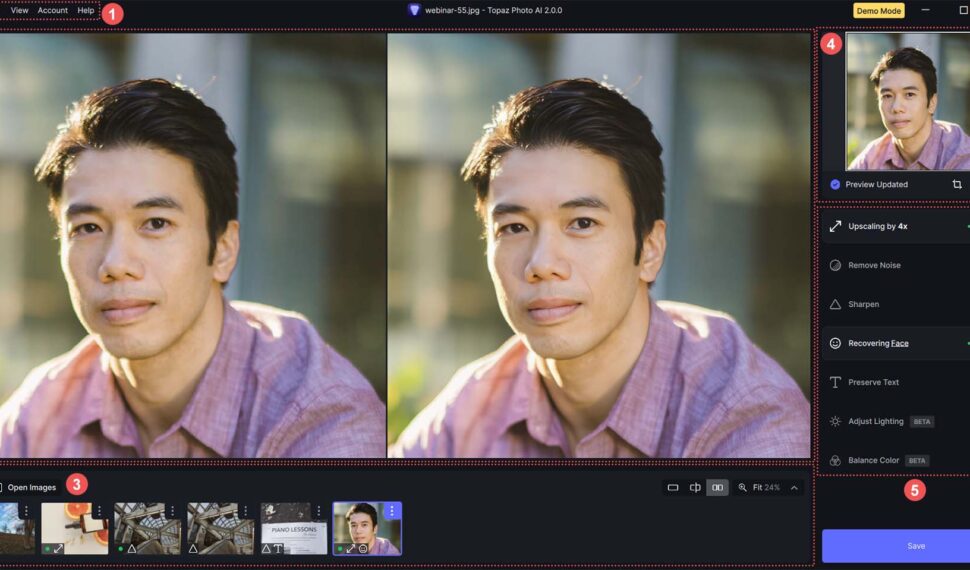Click the Recovering Face smiley icon
The width and height of the screenshot is (970, 570).
pos(835,343)
